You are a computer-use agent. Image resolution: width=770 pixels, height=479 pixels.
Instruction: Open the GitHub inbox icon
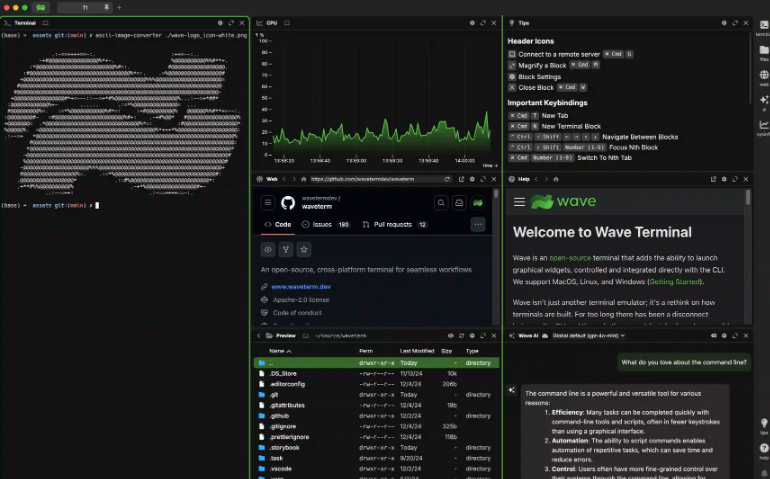click(459, 203)
